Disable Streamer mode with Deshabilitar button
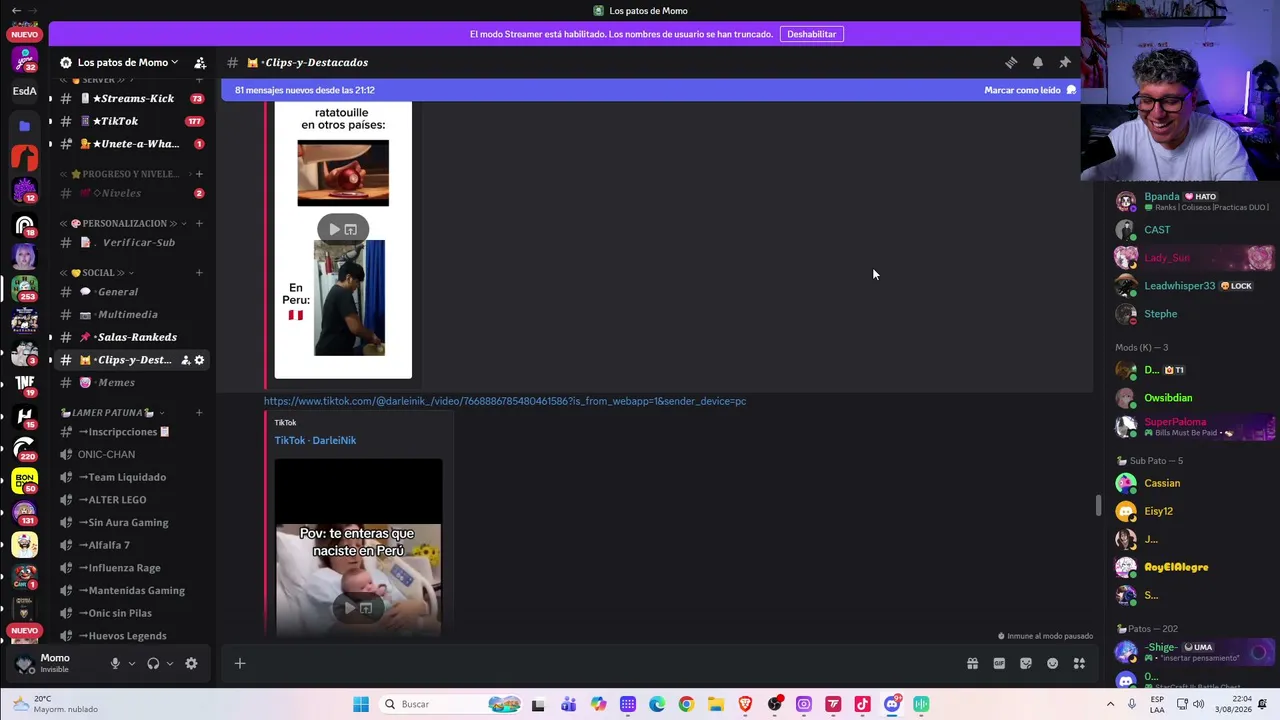 click(811, 34)
